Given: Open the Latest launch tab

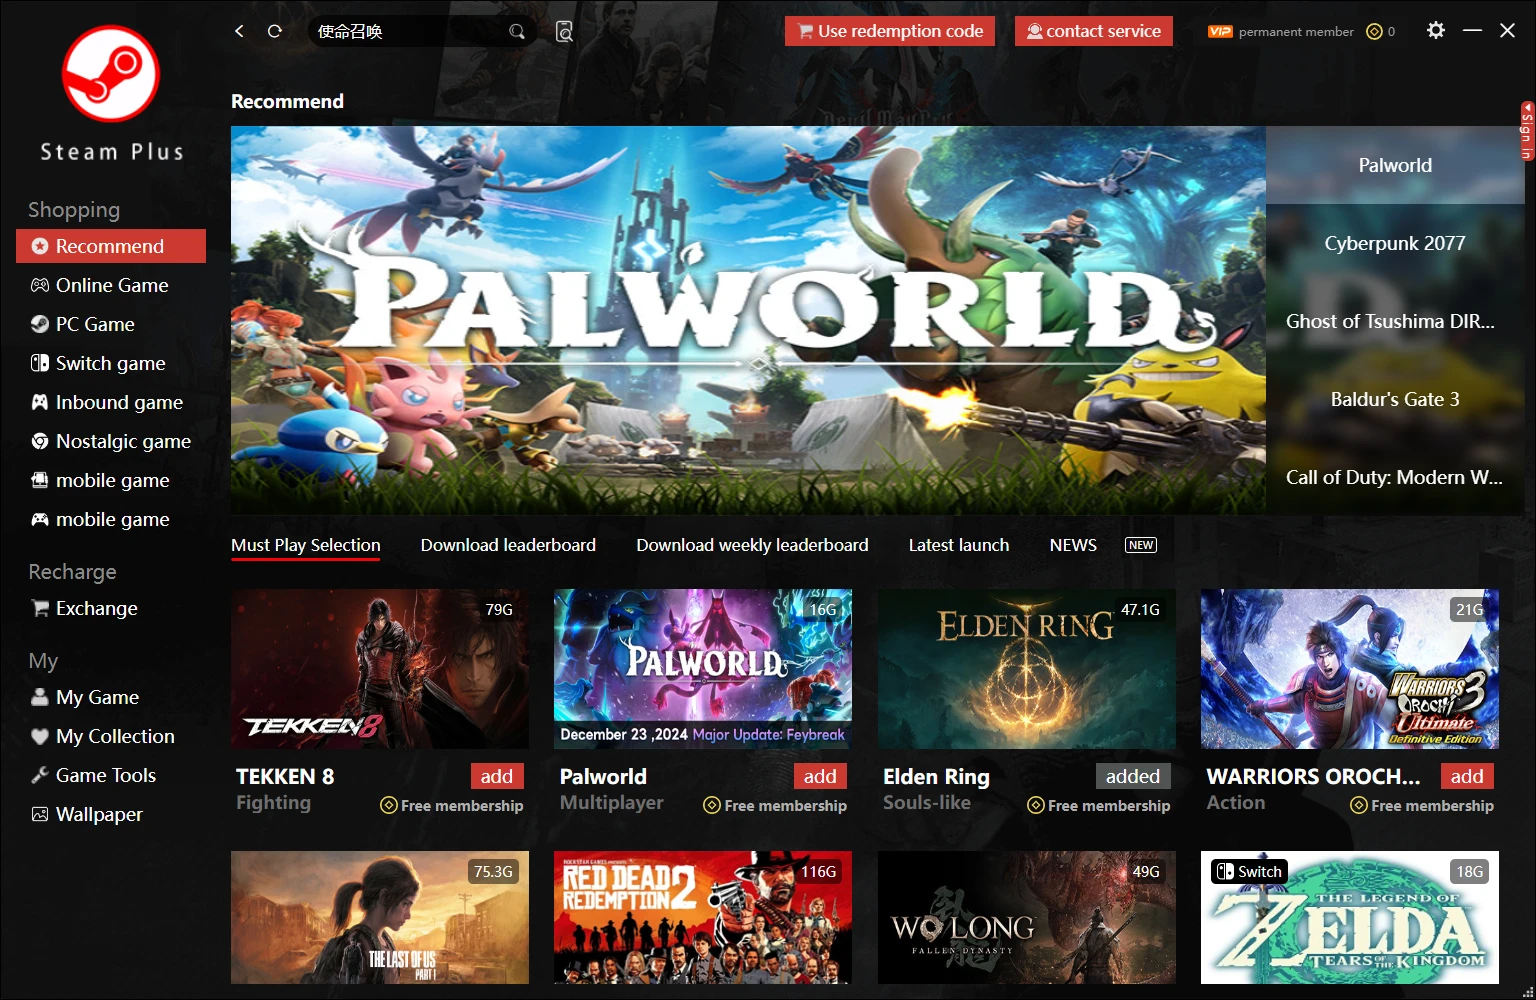Looking at the screenshot, I should click(x=958, y=545).
